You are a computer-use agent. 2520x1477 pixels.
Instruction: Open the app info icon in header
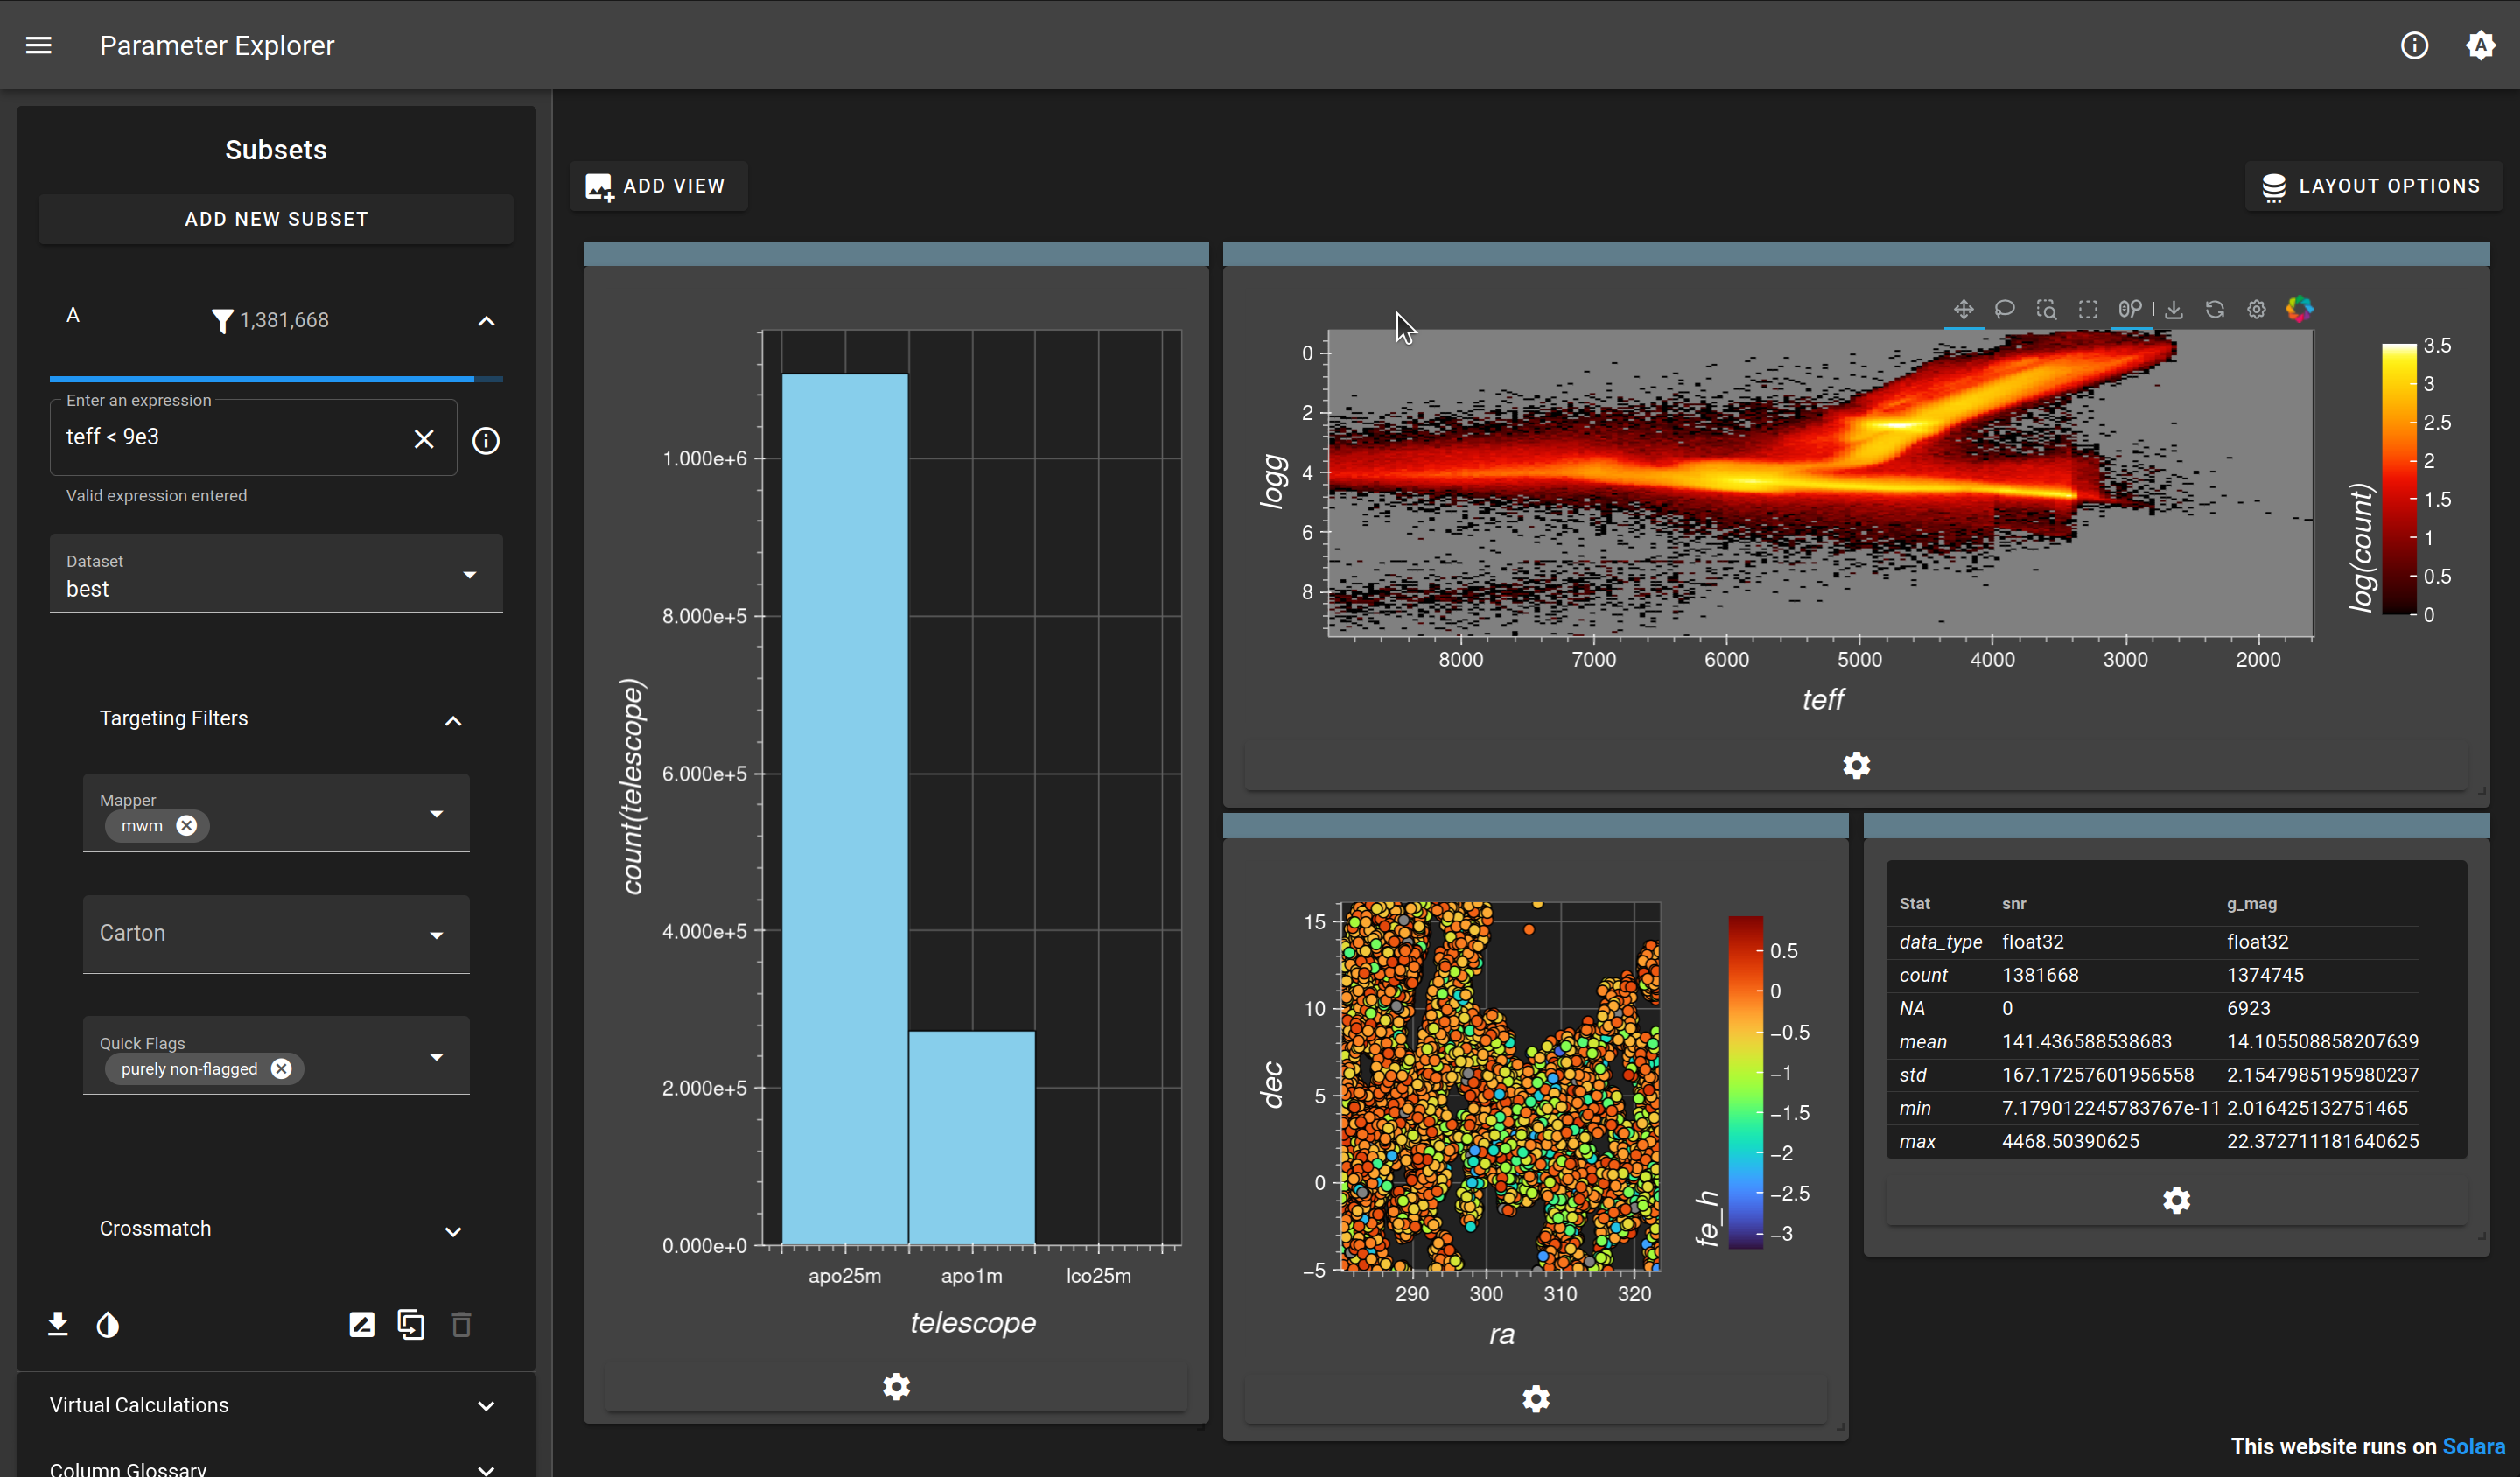[x=2414, y=45]
